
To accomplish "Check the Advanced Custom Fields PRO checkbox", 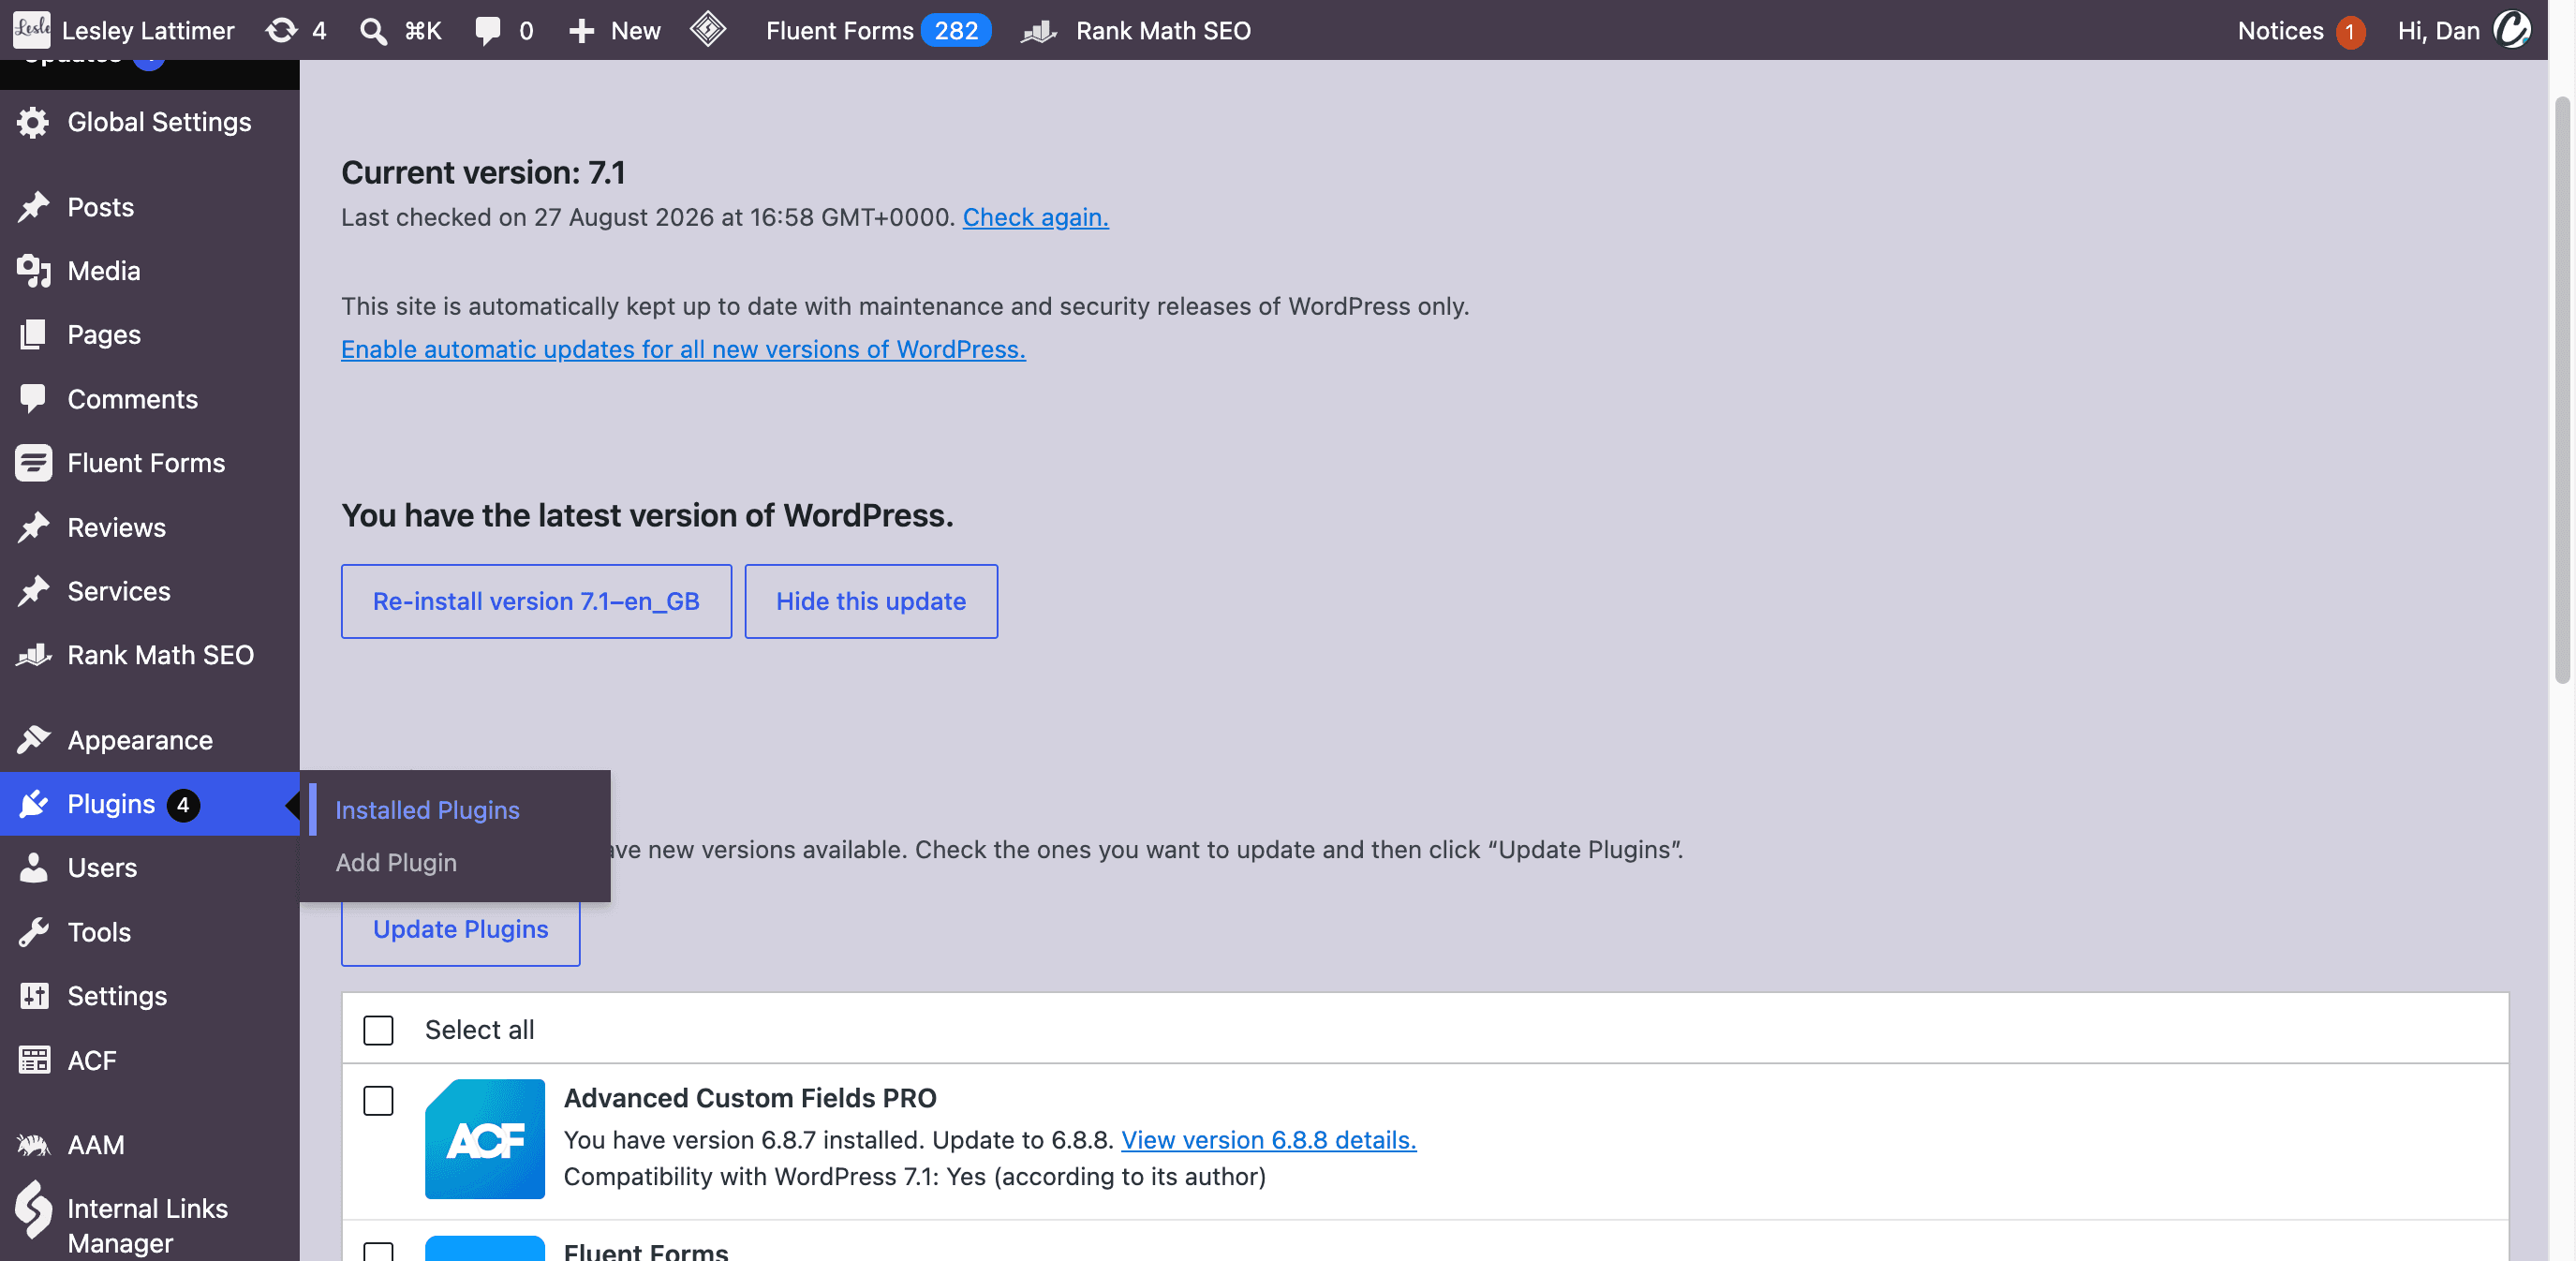I will click(378, 1101).
